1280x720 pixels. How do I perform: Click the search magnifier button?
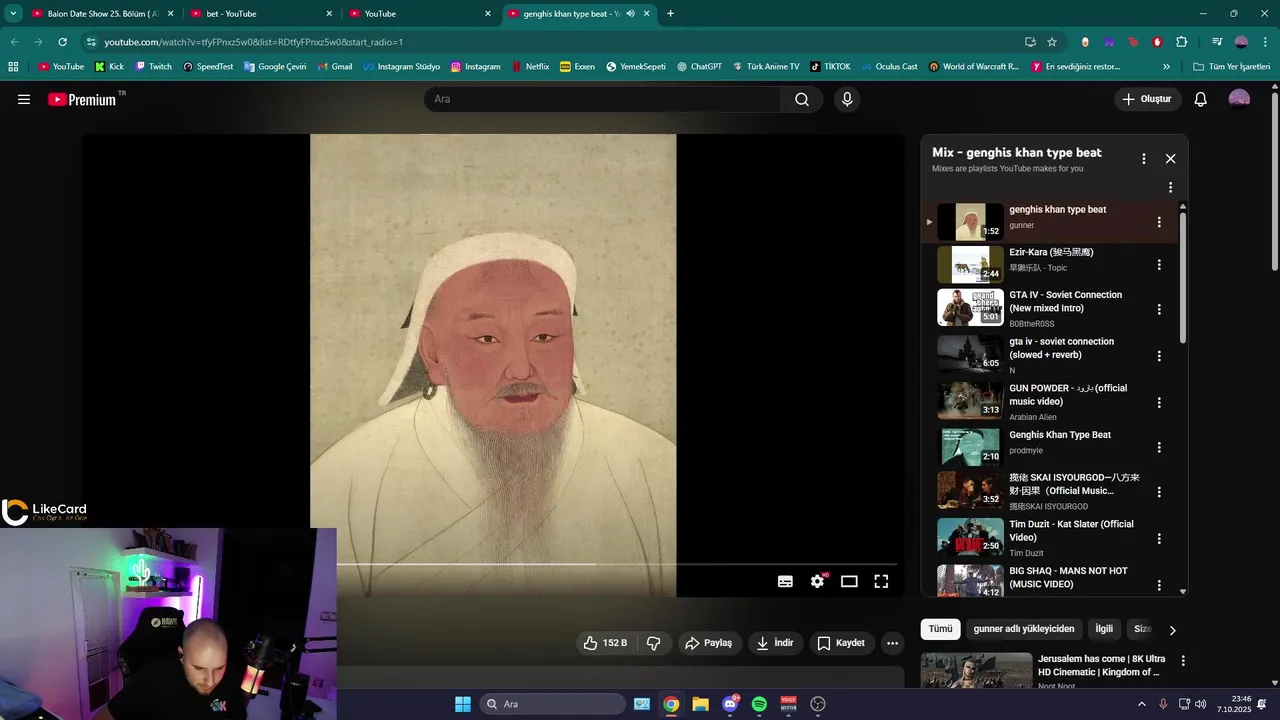click(802, 99)
